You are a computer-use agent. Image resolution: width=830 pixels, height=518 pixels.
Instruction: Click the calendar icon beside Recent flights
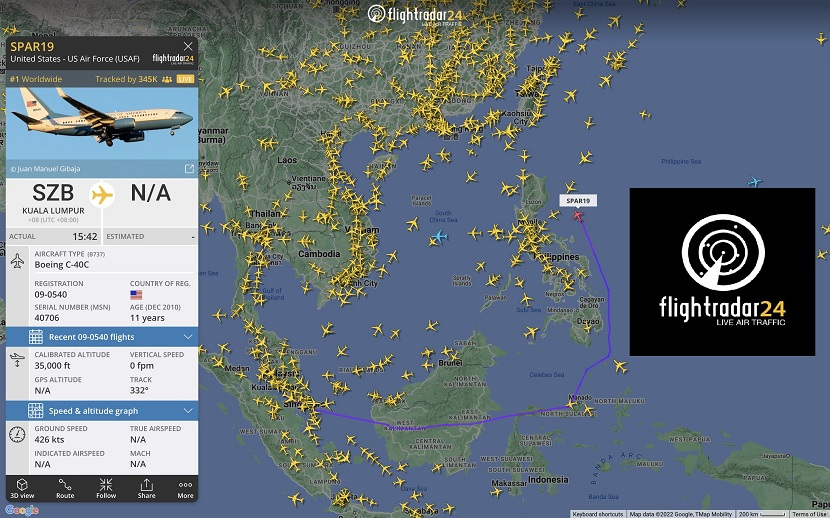pos(35,337)
